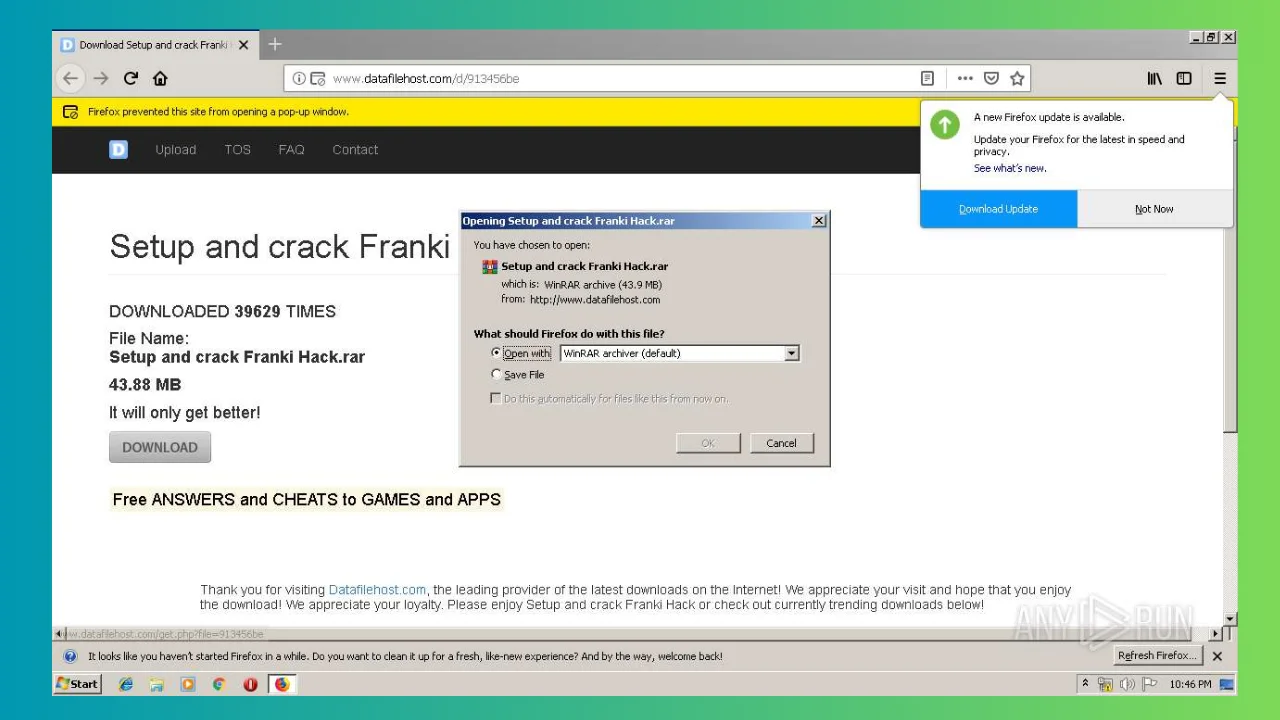The image size is (1280, 720).
Task: Click the Firefox taskbar button
Action: tap(282, 684)
